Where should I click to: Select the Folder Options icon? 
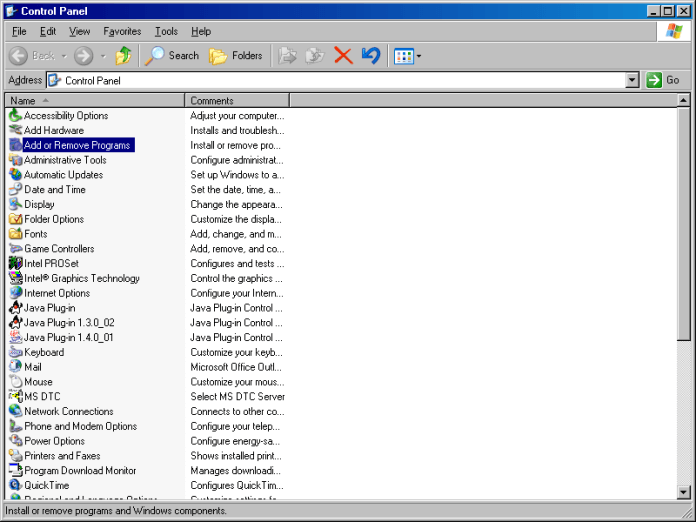(x=16, y=219)
